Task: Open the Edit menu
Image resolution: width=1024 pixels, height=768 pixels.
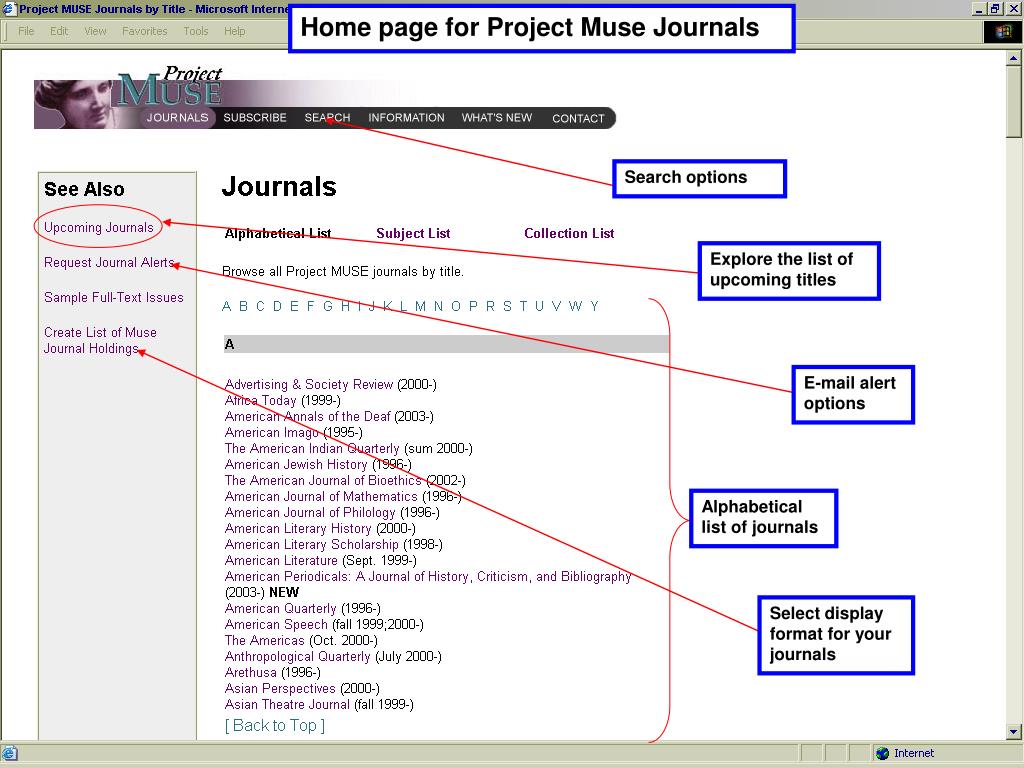Action: 59,31
